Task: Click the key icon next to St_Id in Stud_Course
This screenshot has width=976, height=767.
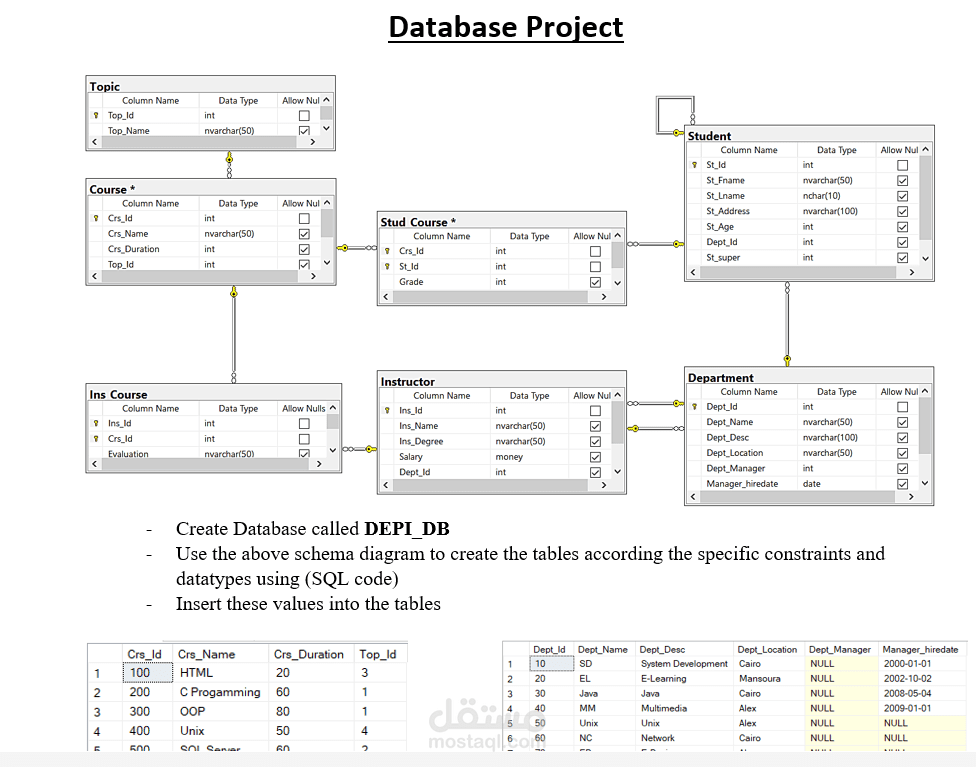Action: 389,266
